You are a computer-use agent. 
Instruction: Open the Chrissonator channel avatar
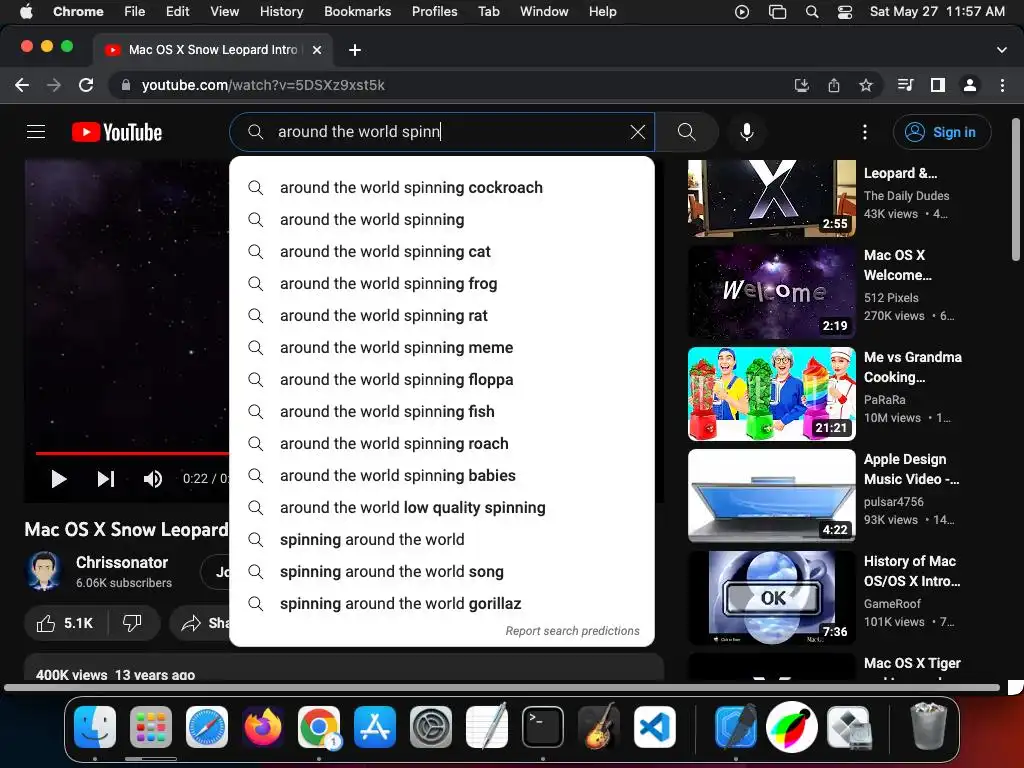44,571
